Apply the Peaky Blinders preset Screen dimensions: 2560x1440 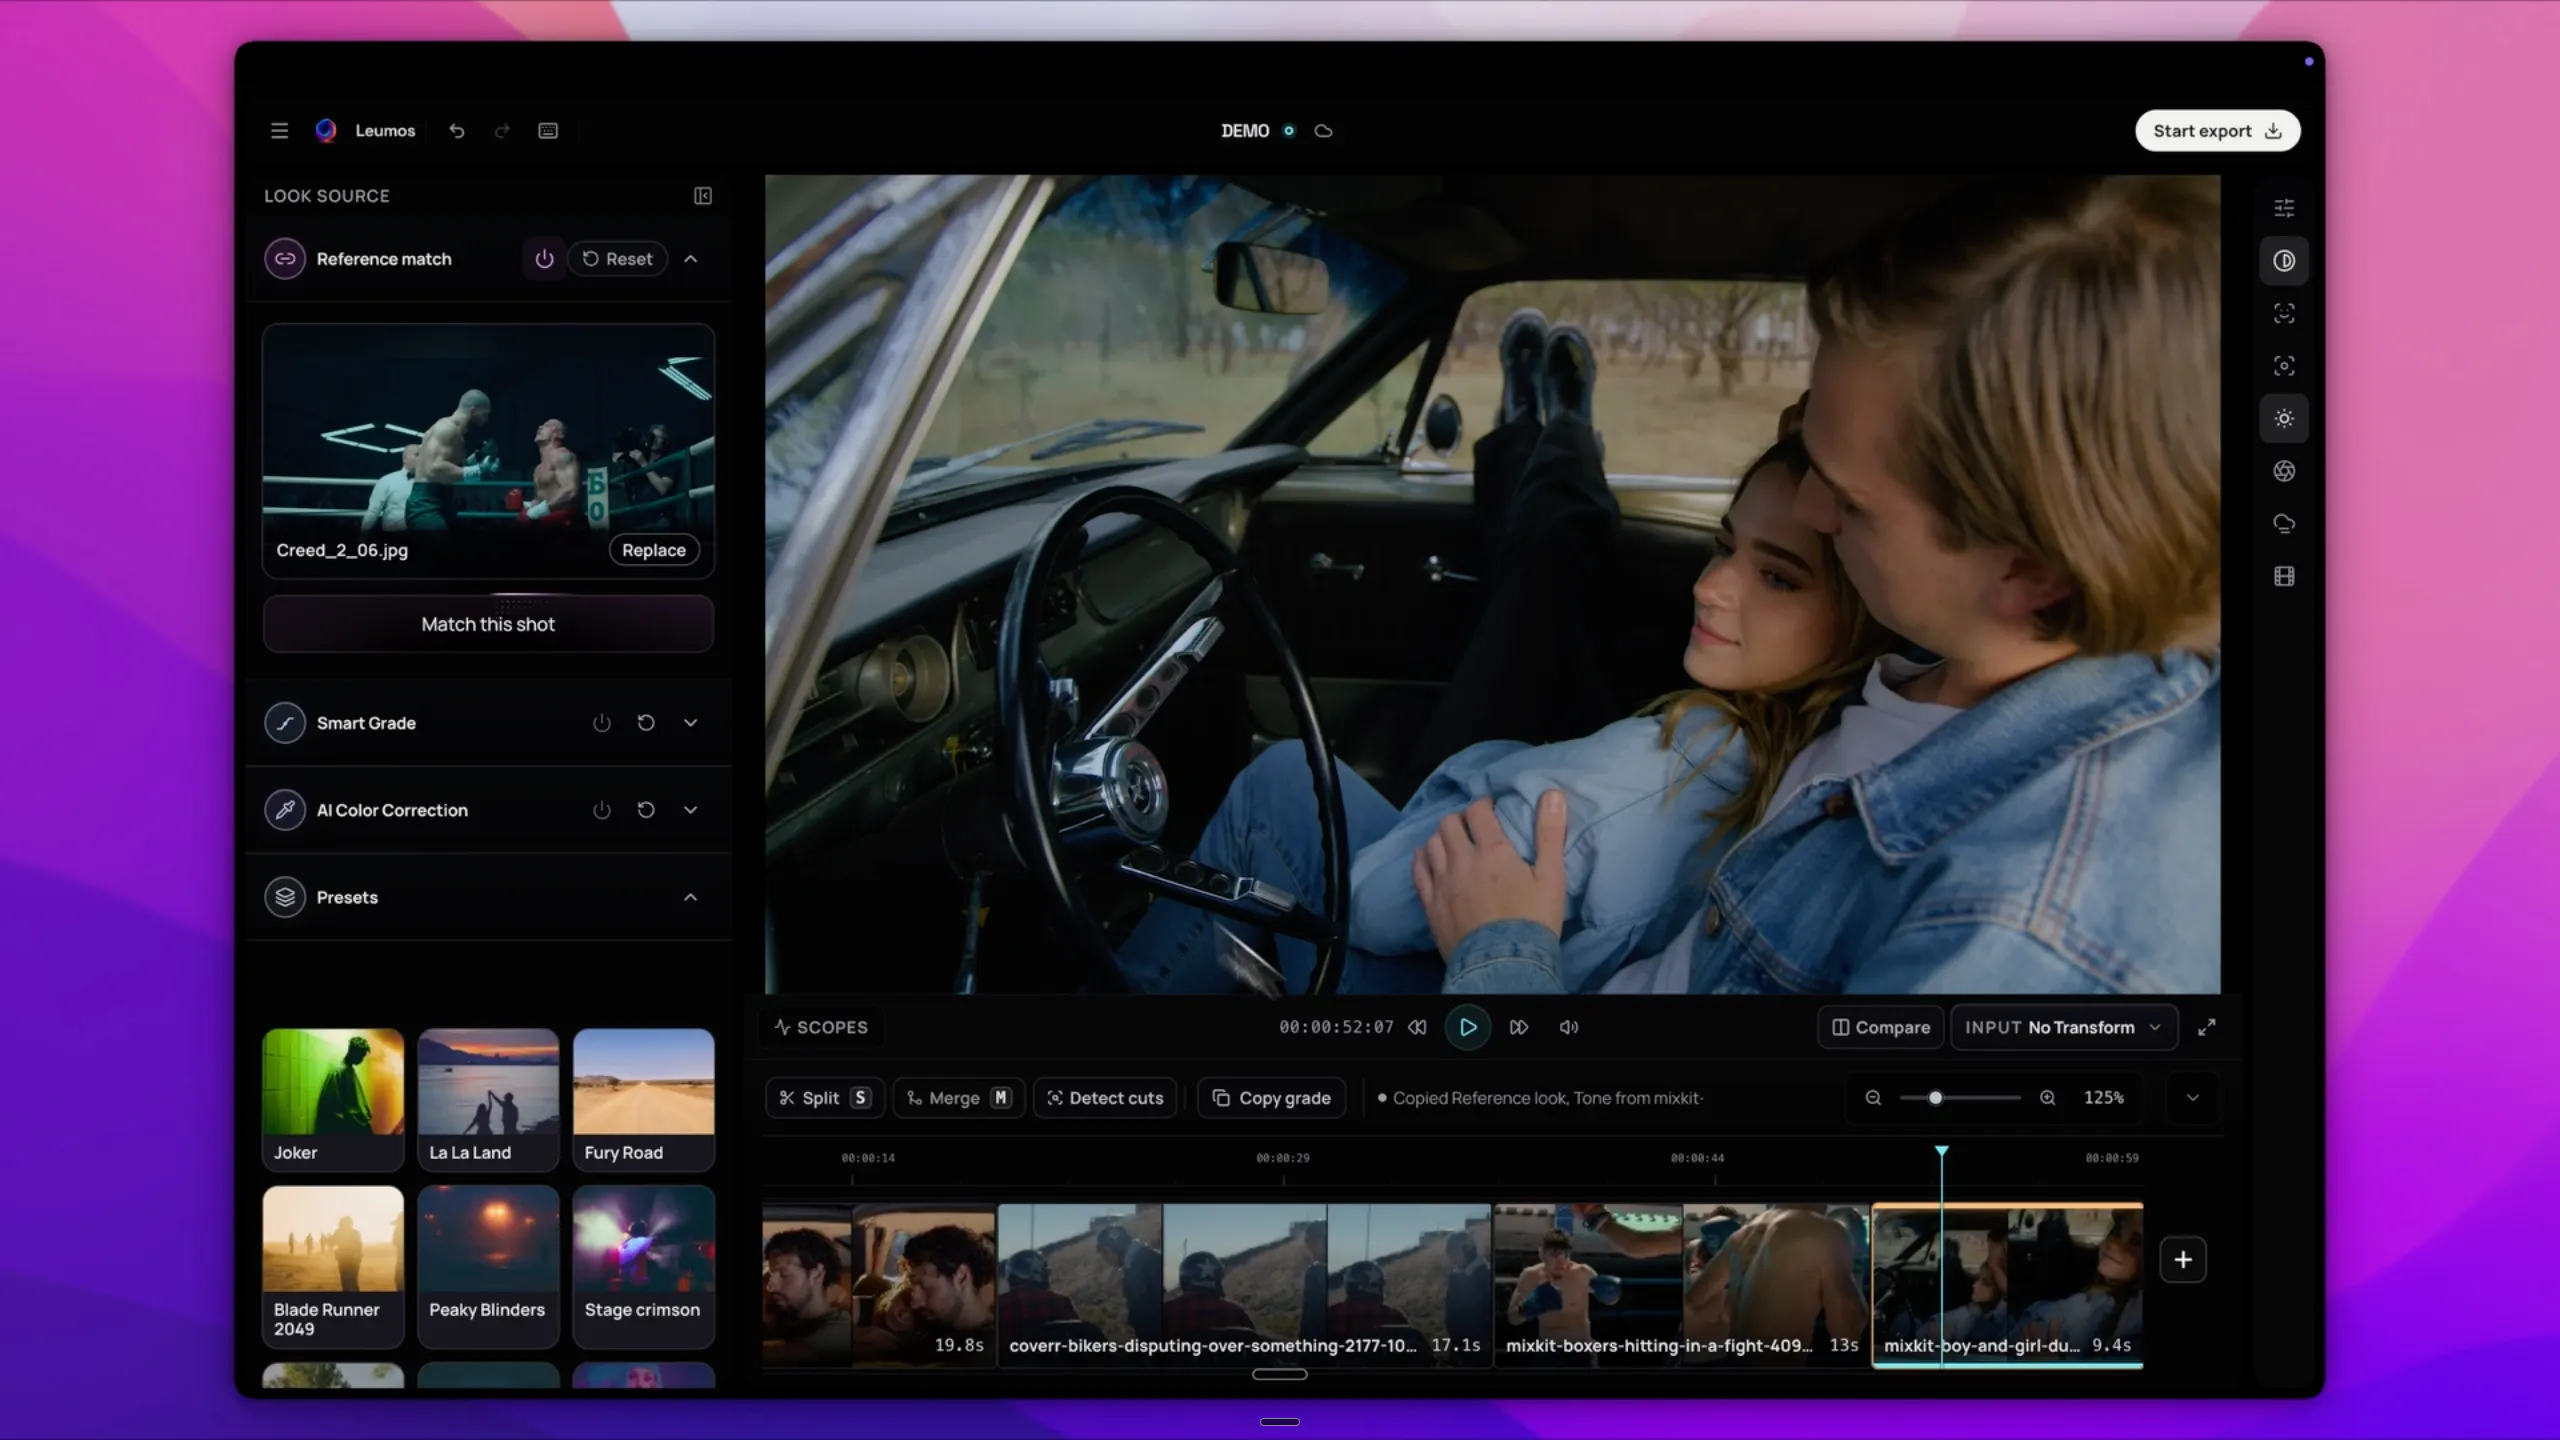coord(488,1267)
